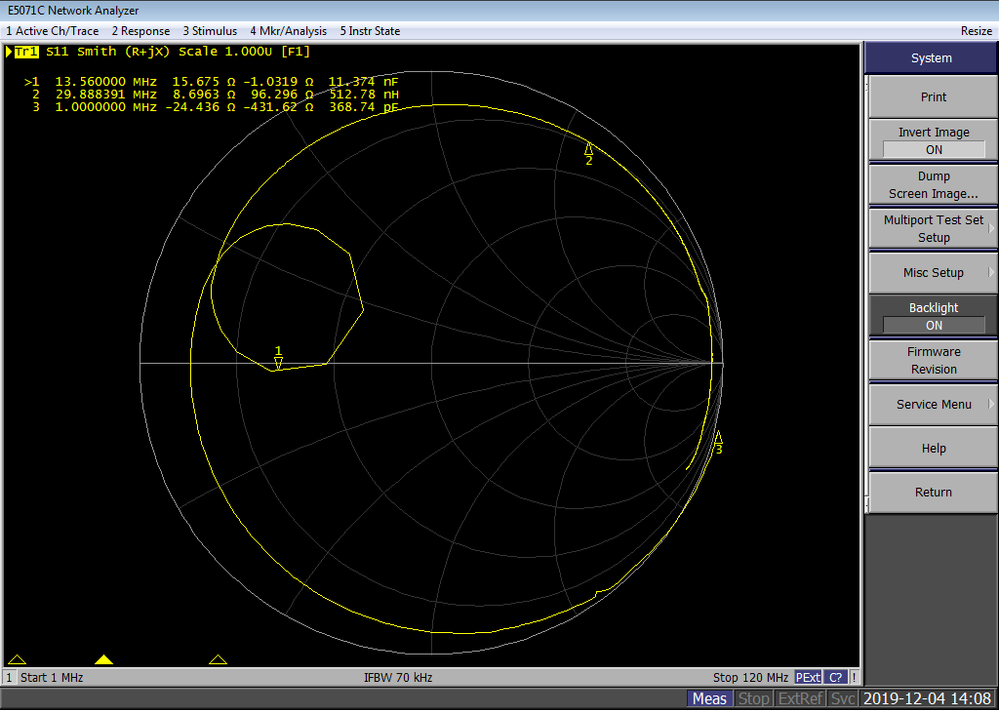999x710 pixels.
Task: Expand the Multiport Test Set Setup submenu
Action: 933,228
